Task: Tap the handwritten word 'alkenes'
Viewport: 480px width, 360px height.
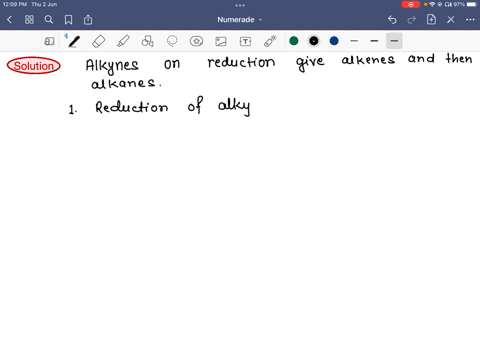Action: (368, 59)
